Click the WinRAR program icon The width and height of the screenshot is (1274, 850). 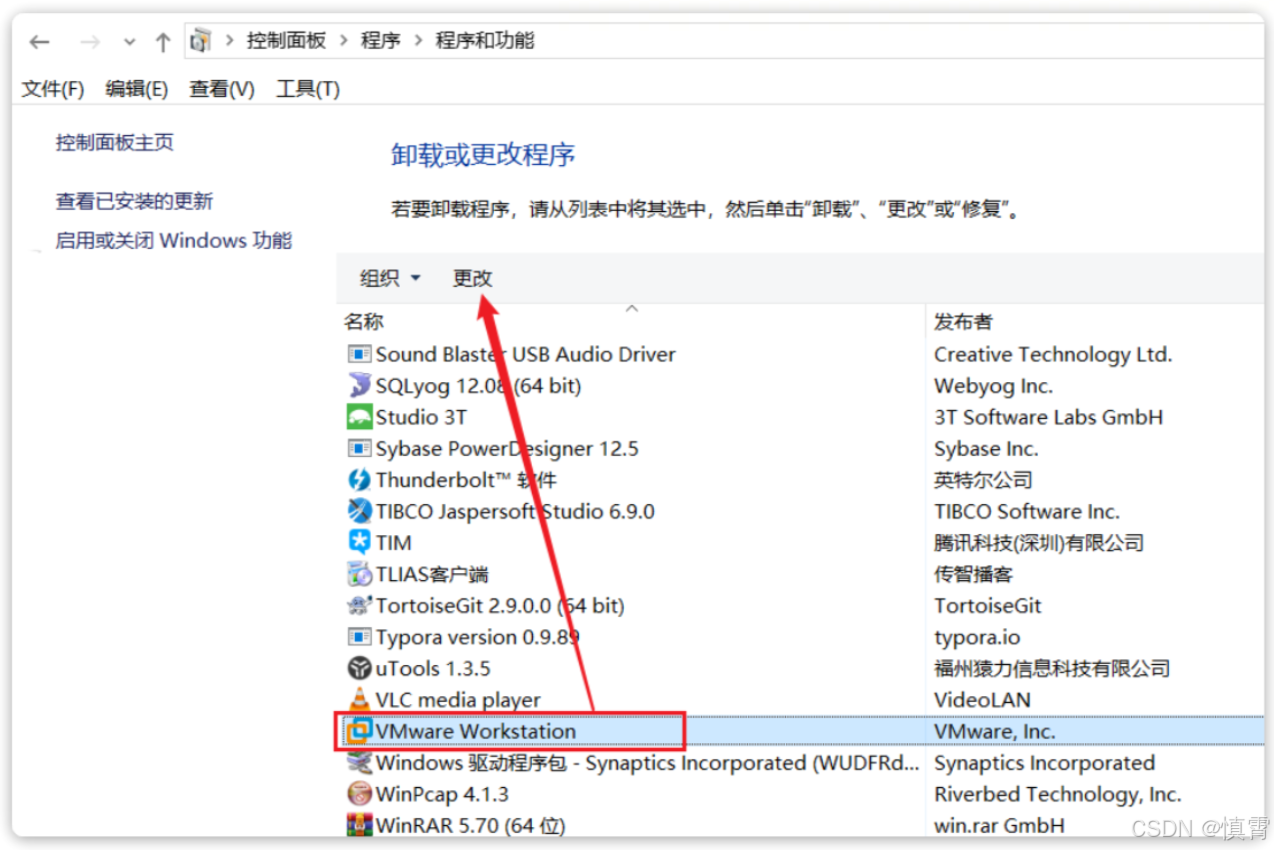point(359,825)
